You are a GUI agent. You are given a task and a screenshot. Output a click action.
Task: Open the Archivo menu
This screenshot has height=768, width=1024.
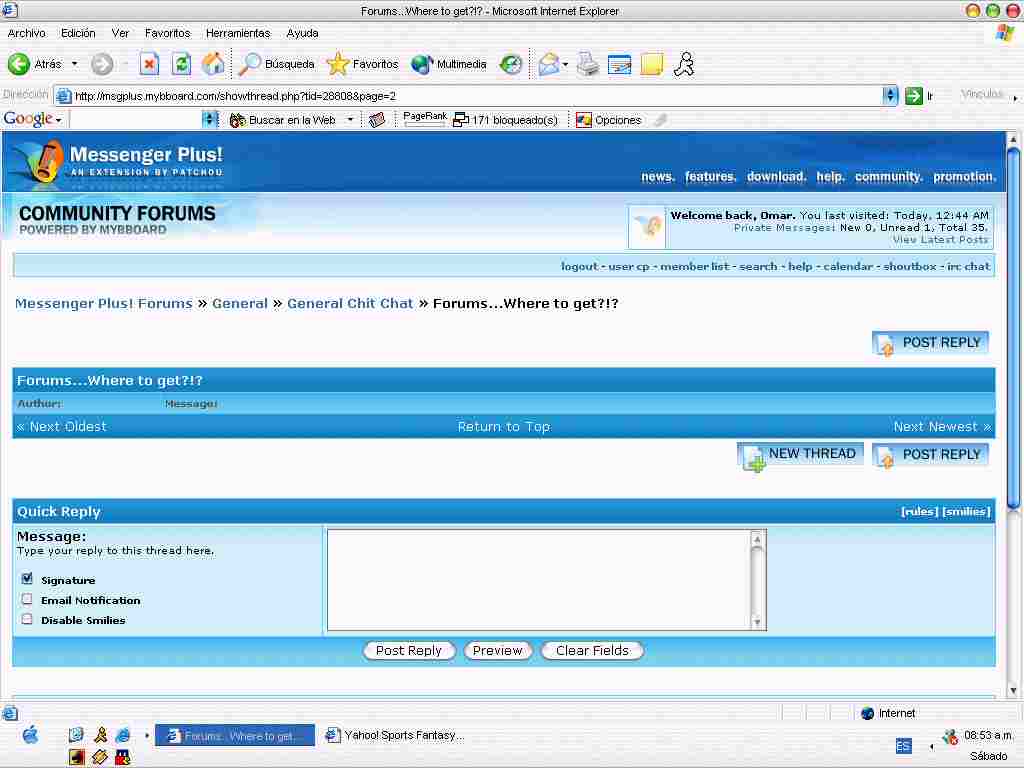27,33
